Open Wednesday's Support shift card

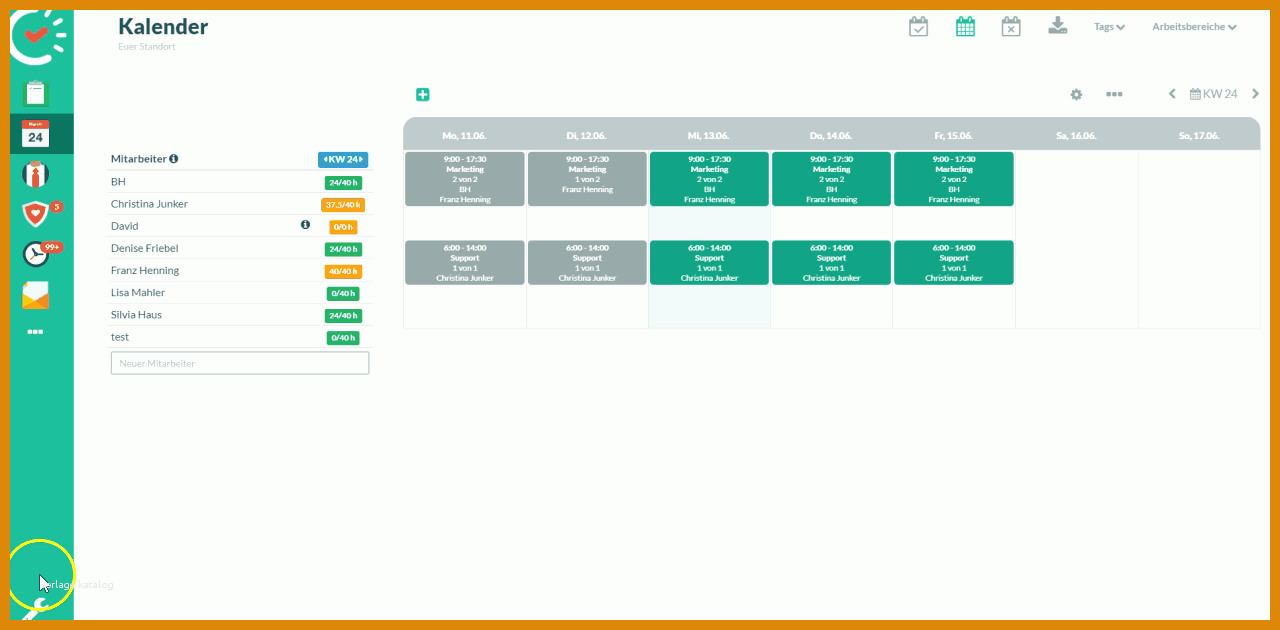click(x=709, y=263)
